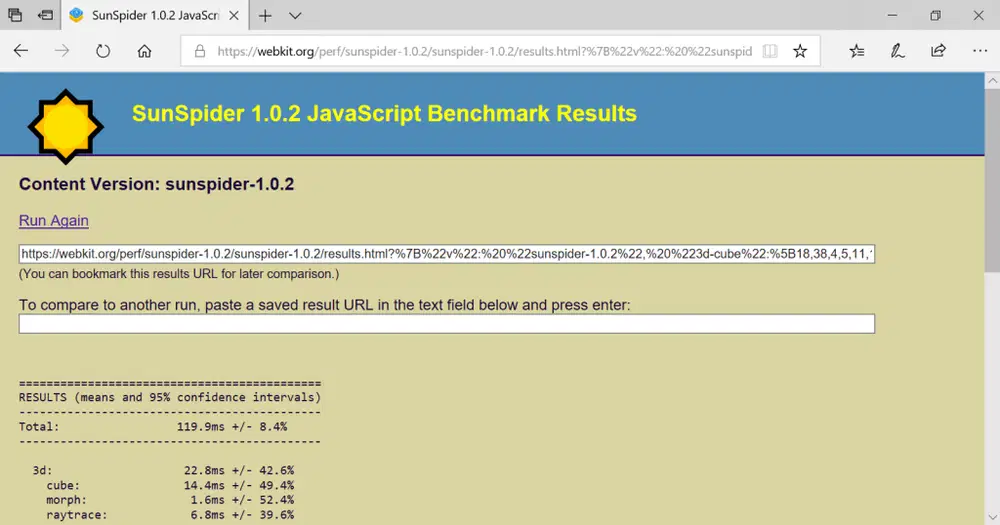Click the Run Again link
The image size is (1000, 525).
tap(54, 220)
